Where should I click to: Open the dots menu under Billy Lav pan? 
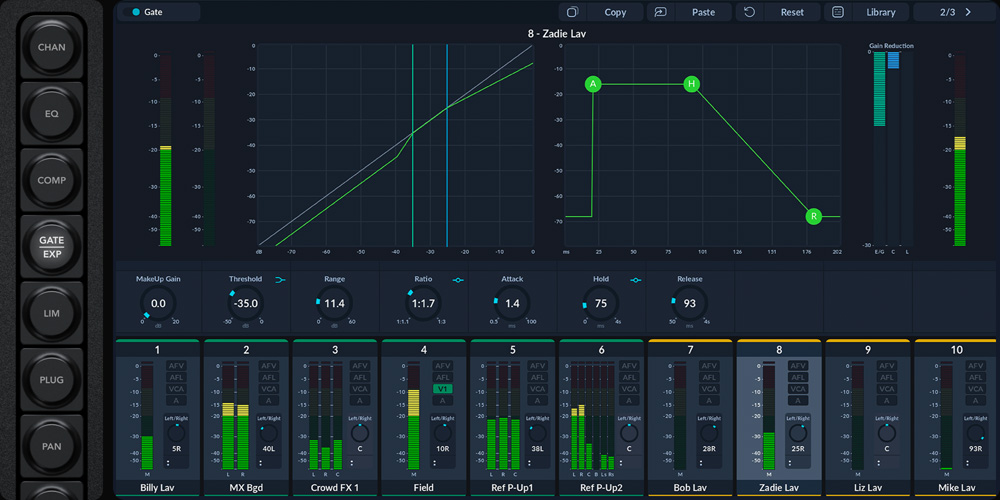coord(168,463)
